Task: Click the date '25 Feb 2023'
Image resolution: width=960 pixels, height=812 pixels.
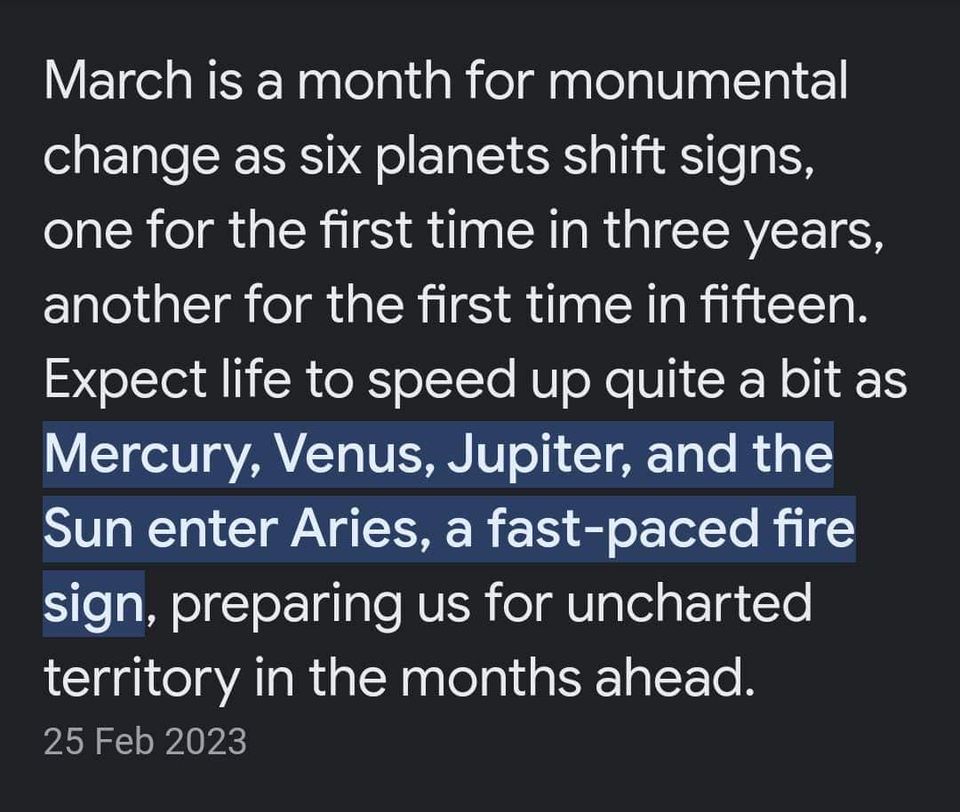Action: [145, 742]
